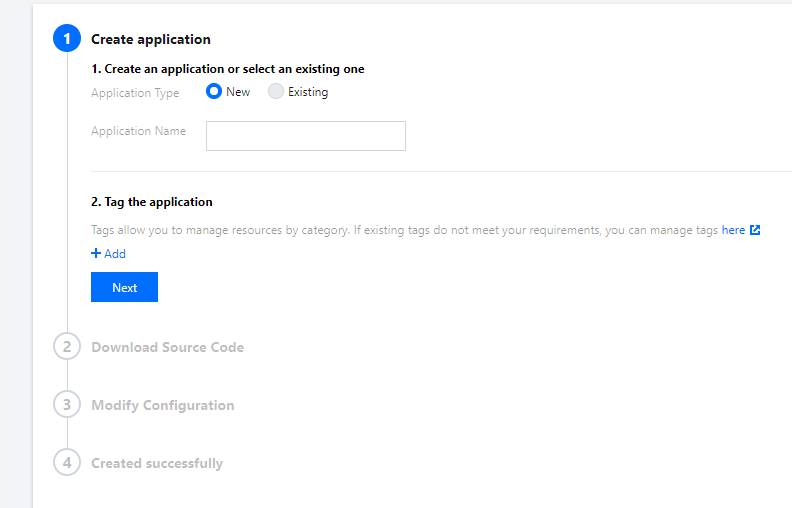Click the Create application step title

tap(151, 39)
